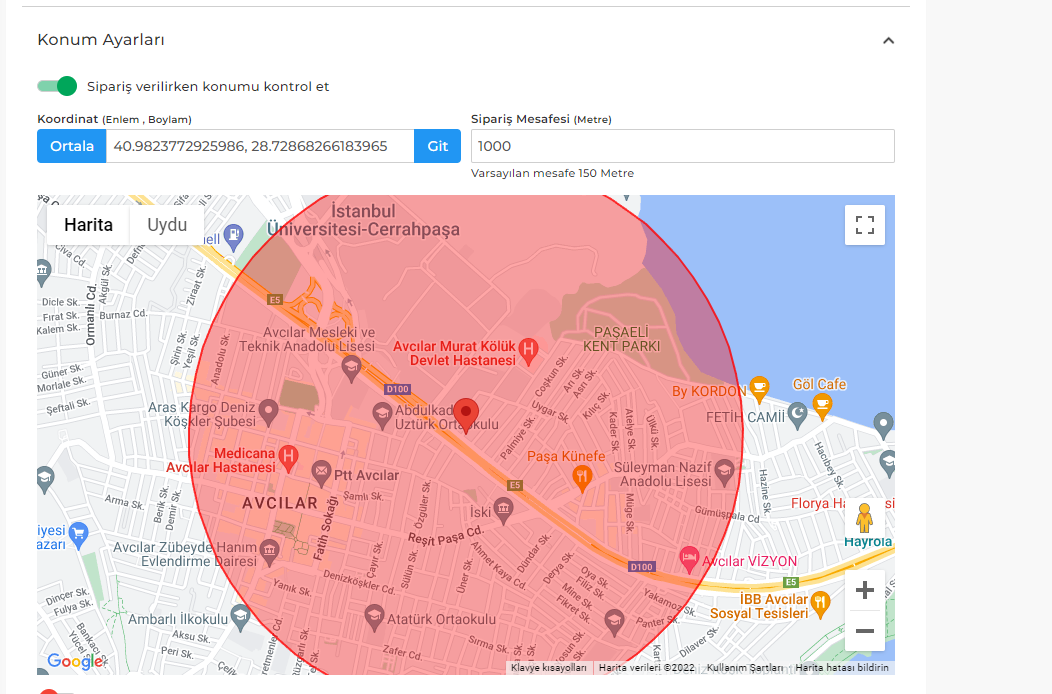Click the FETİH CAMİİ mosque marker
1052x694 pixels.
tap(797, 415)
